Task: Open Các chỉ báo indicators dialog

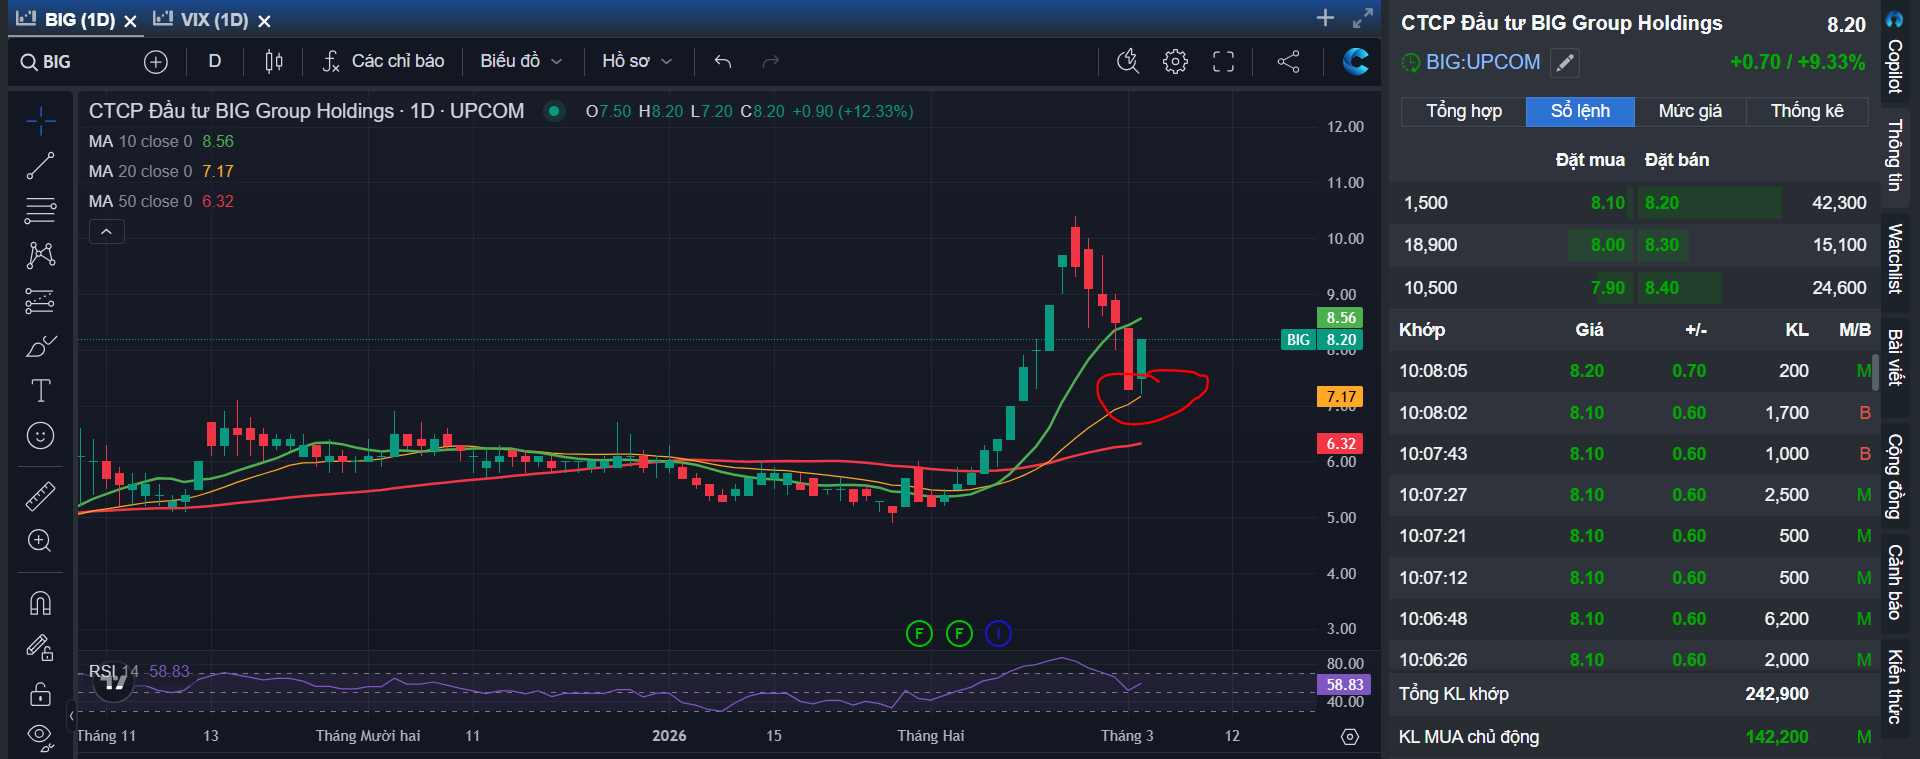Action: [x=384, y=62]
